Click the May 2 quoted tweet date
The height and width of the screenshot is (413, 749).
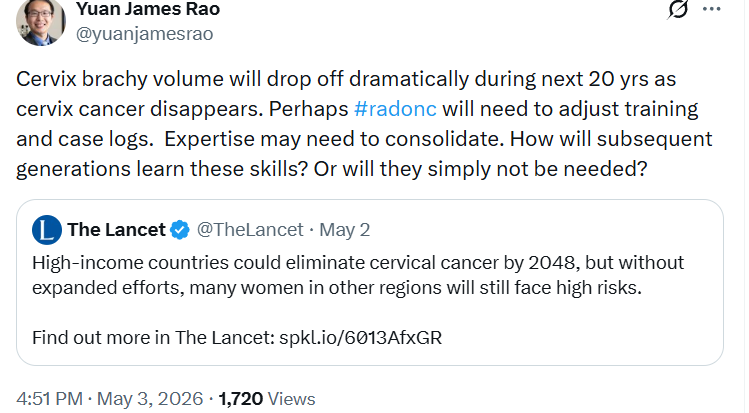344,230
